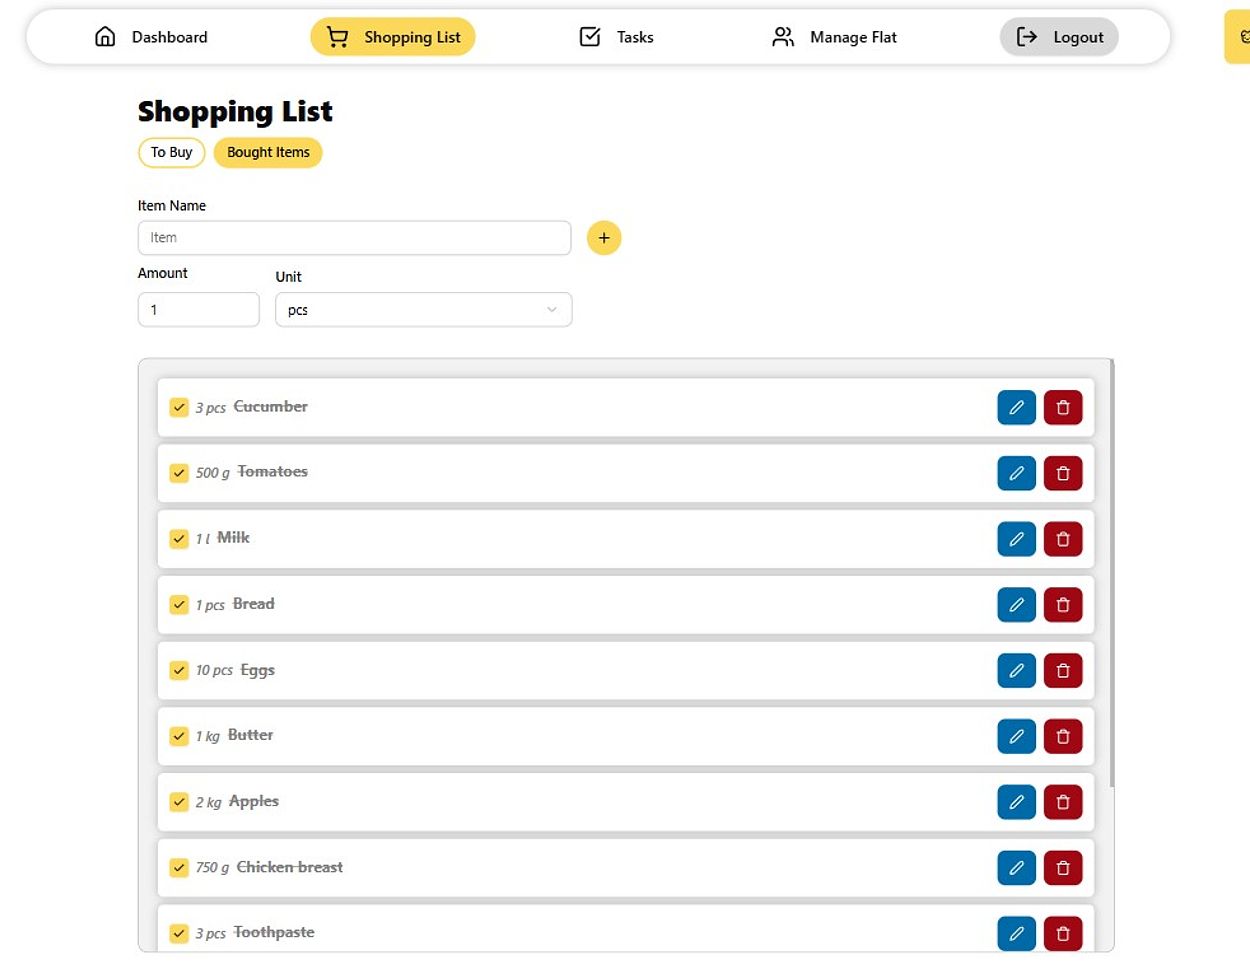The height and width of the screenshot is (980, 1250).
Task: Uncheck the Toothpaste checkbox
Action: (x=179, y=933)
